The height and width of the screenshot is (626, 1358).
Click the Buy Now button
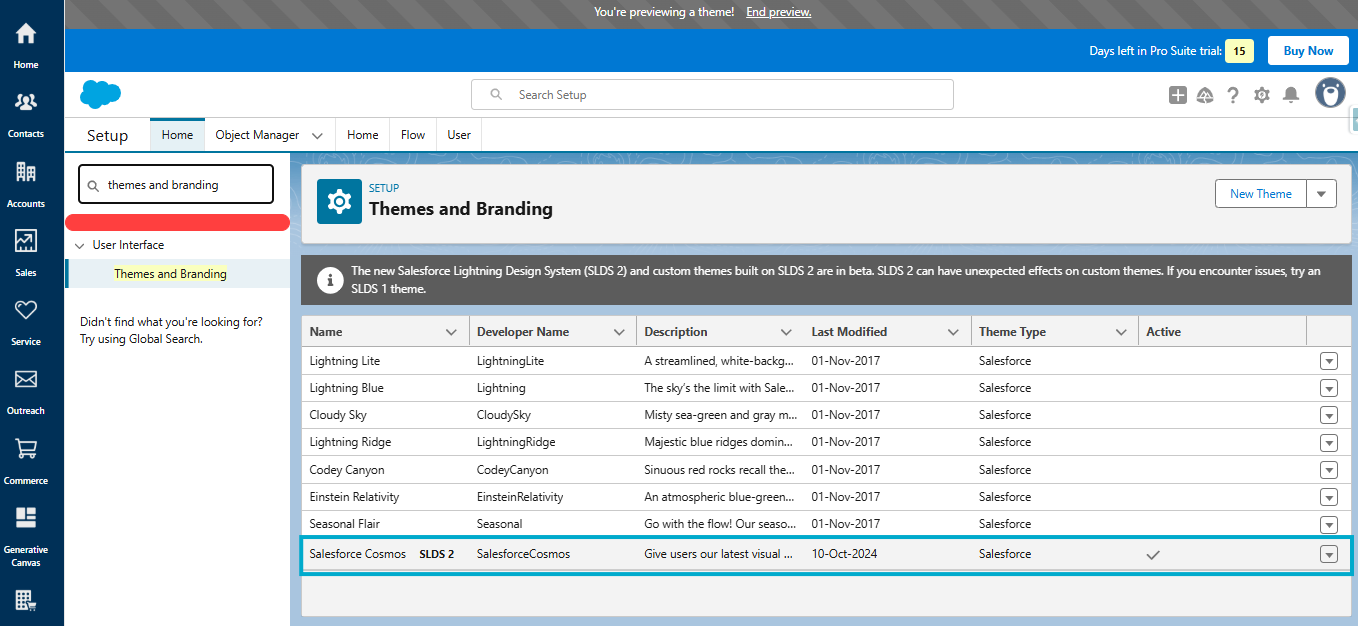tap(1307, 50)
